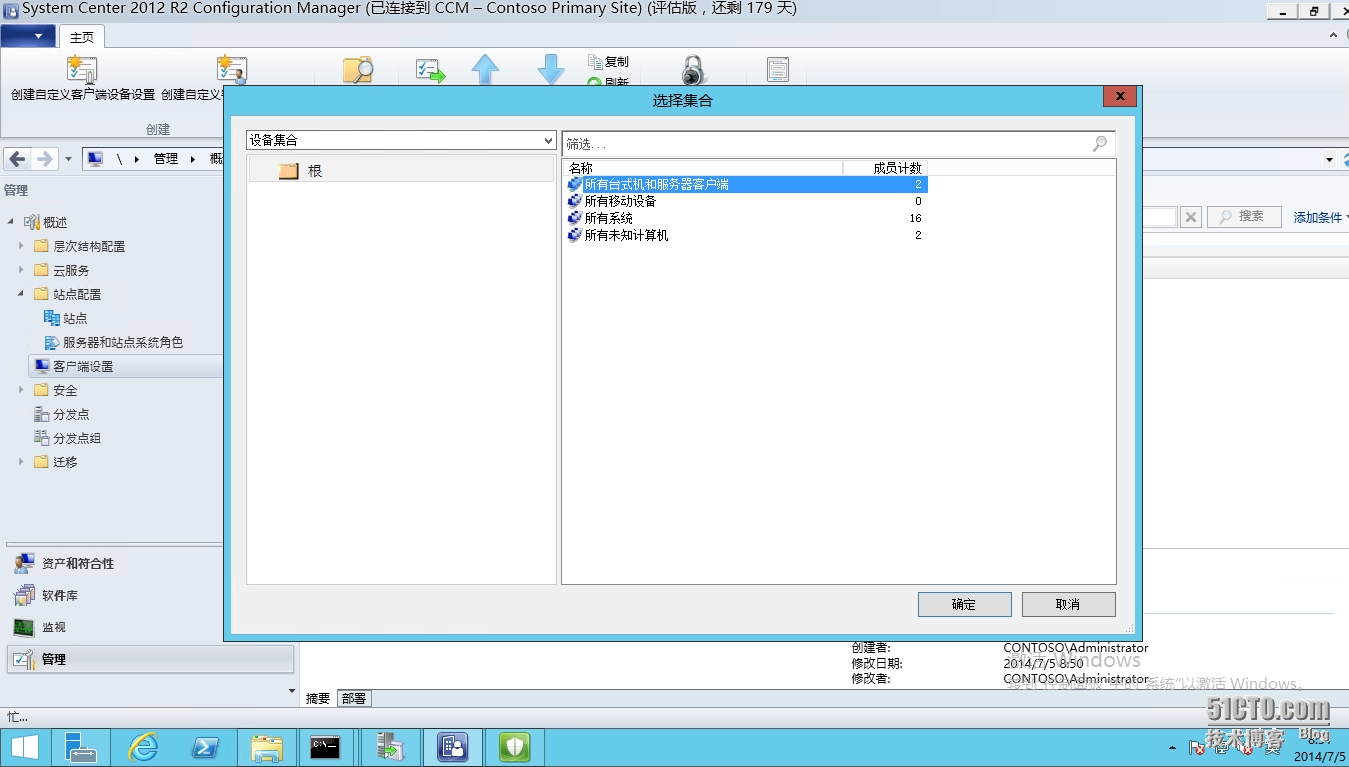Select 分发点 tree item

[x=61, y=414]
